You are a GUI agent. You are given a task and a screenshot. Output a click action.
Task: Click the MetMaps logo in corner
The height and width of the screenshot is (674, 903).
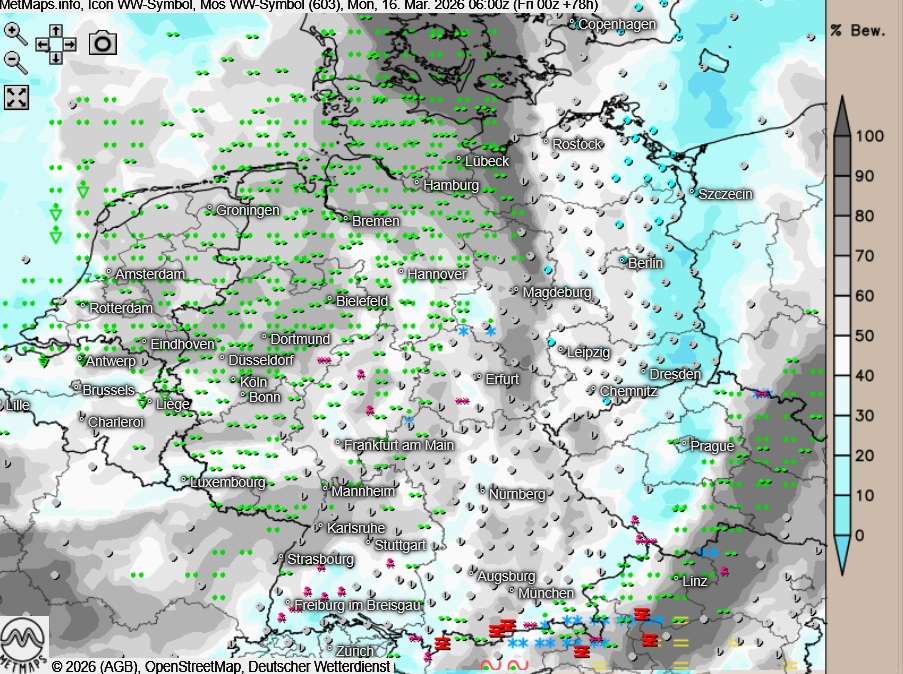pos(24,645)
